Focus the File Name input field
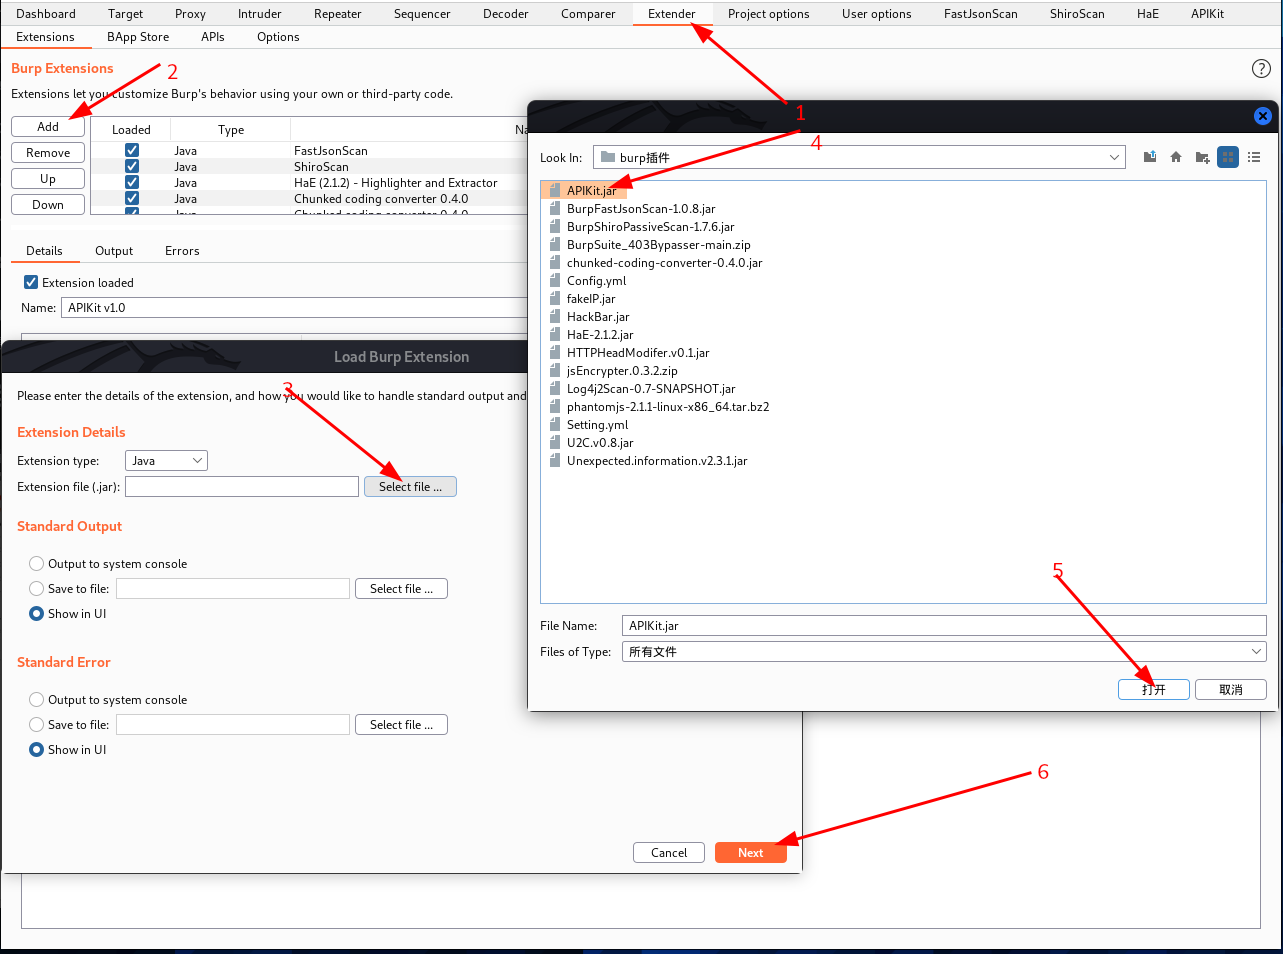Screen dimensions: 1283x954 pyautogui.click(x=944, y=626)
